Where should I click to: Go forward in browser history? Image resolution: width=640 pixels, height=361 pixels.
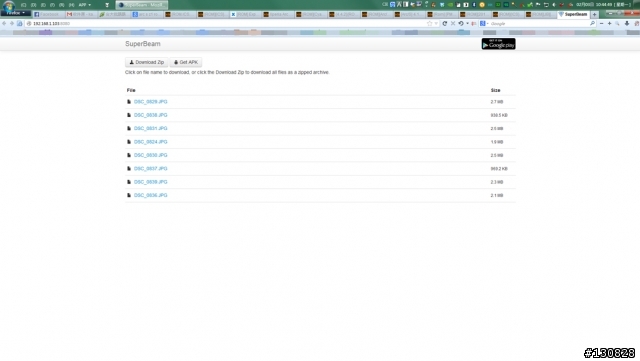(x=12, y=24)
